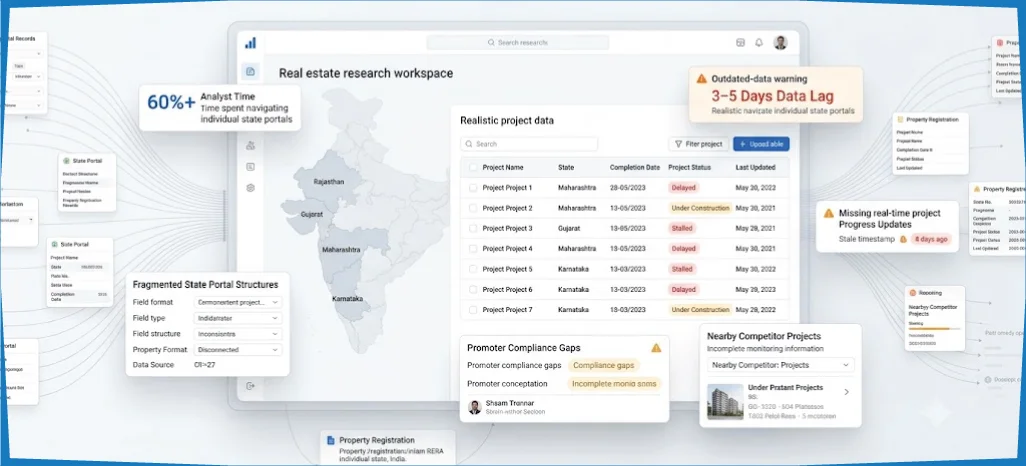Click the Project Name column header
This screenshot has height=466, width=1026.
(503, 168)
